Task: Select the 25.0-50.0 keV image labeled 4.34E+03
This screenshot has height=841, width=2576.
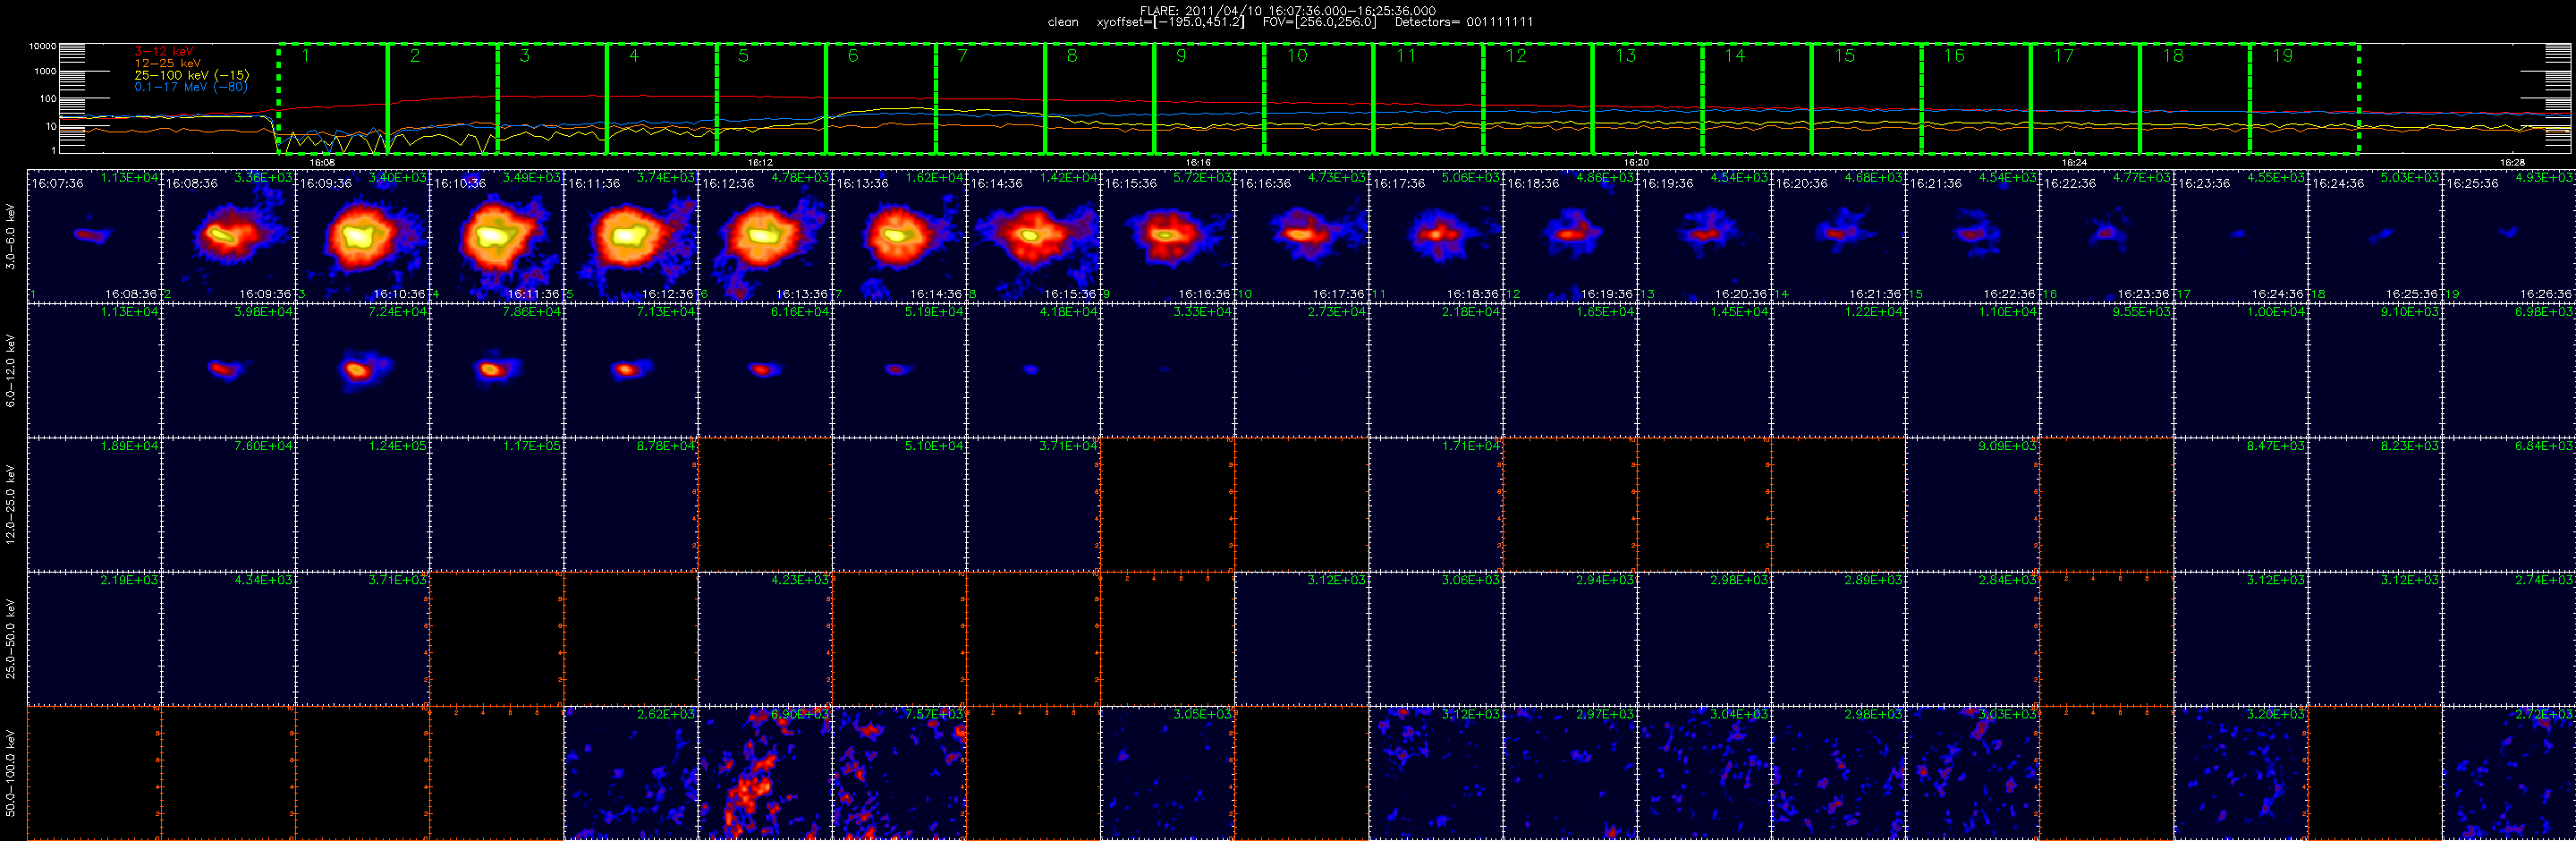Action: (x=228, y=639)
